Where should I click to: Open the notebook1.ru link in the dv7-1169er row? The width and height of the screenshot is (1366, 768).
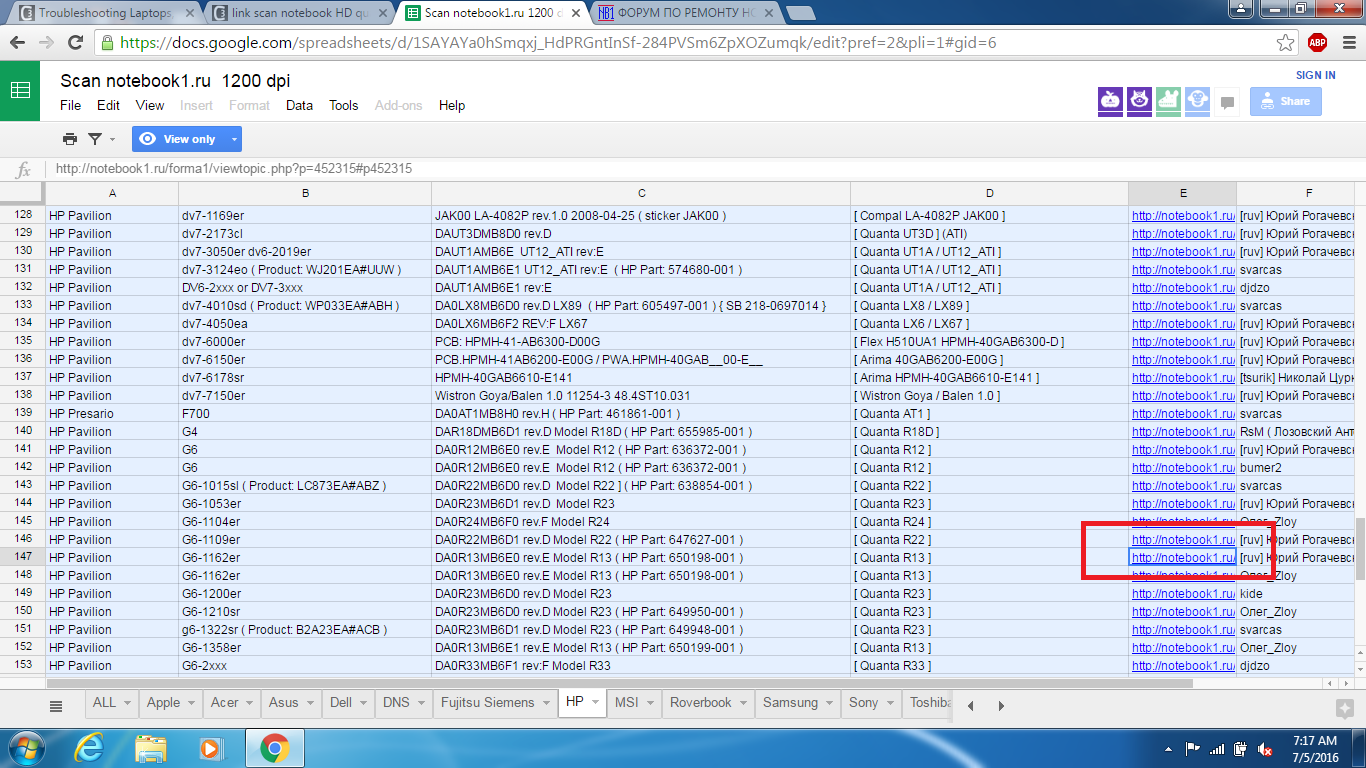click(1183, 215)
